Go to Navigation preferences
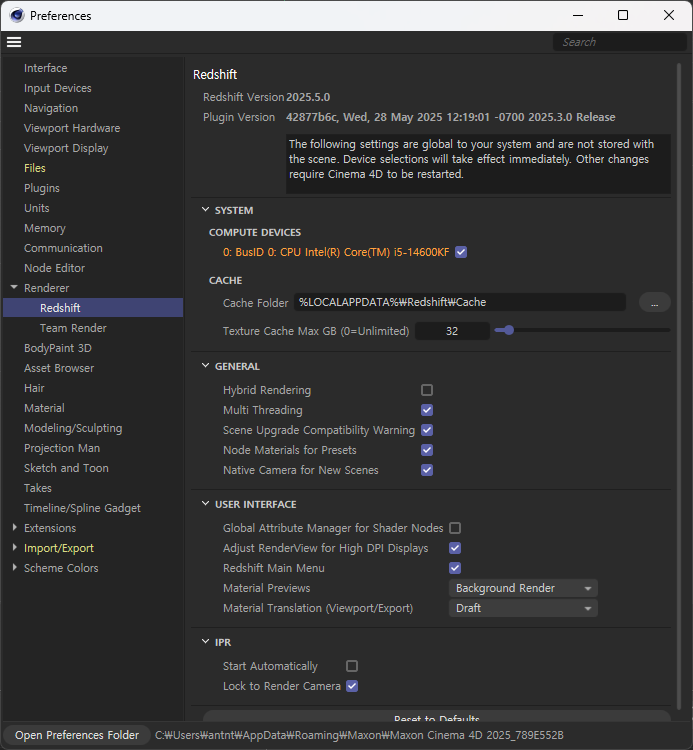 pos(51,109)
